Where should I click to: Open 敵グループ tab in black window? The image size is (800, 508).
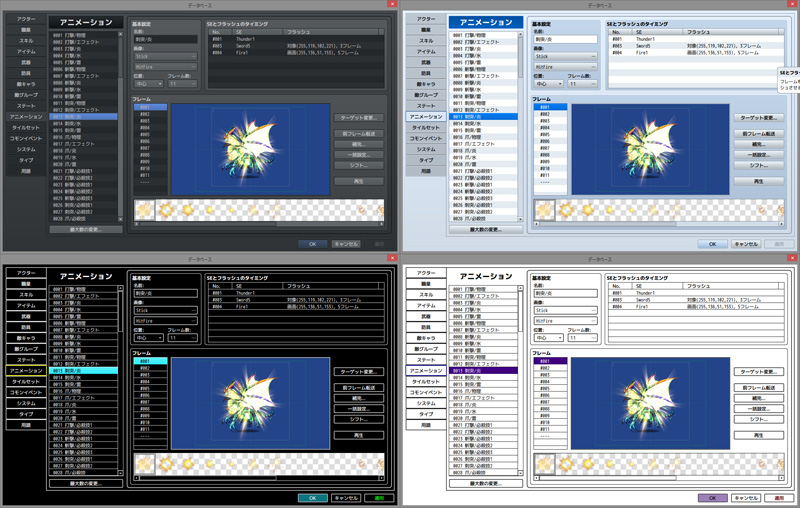(26, 349)
